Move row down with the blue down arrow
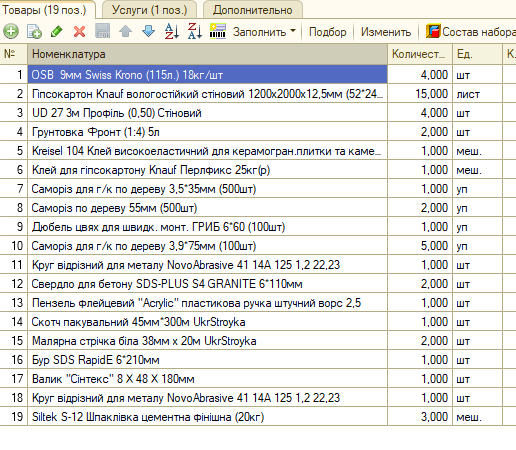516x450 pixels. 148,32
